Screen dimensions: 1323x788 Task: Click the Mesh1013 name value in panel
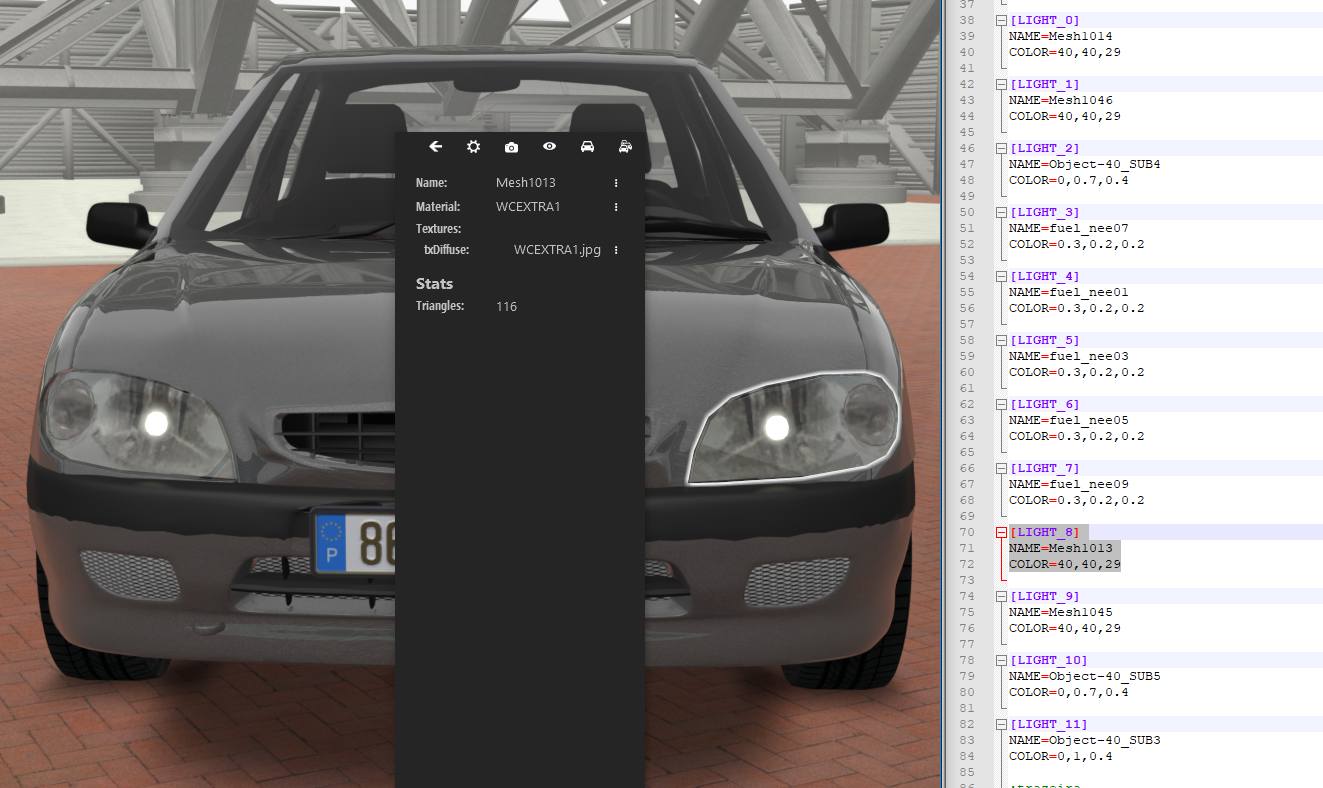(x=525, y=183)
